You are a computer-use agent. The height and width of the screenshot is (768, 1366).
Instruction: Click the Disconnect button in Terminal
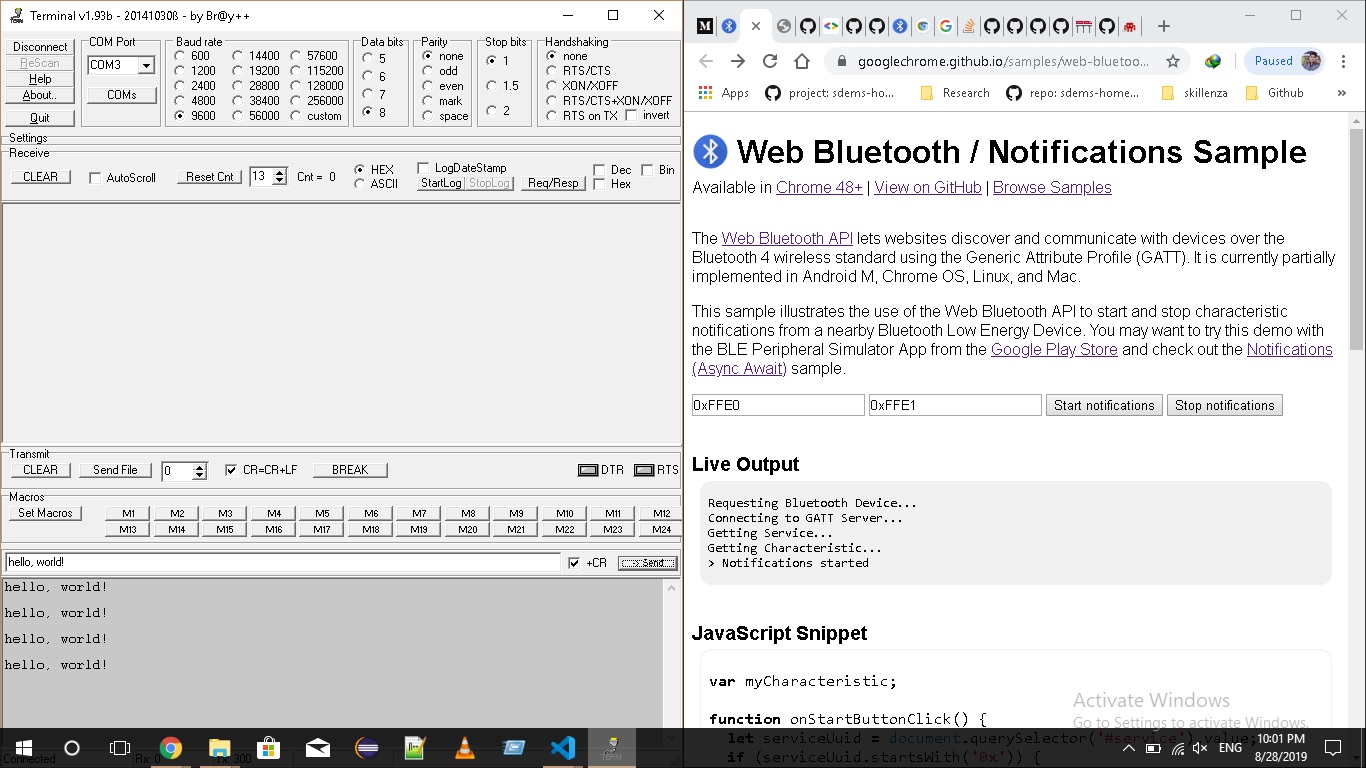tap(40, 47)
